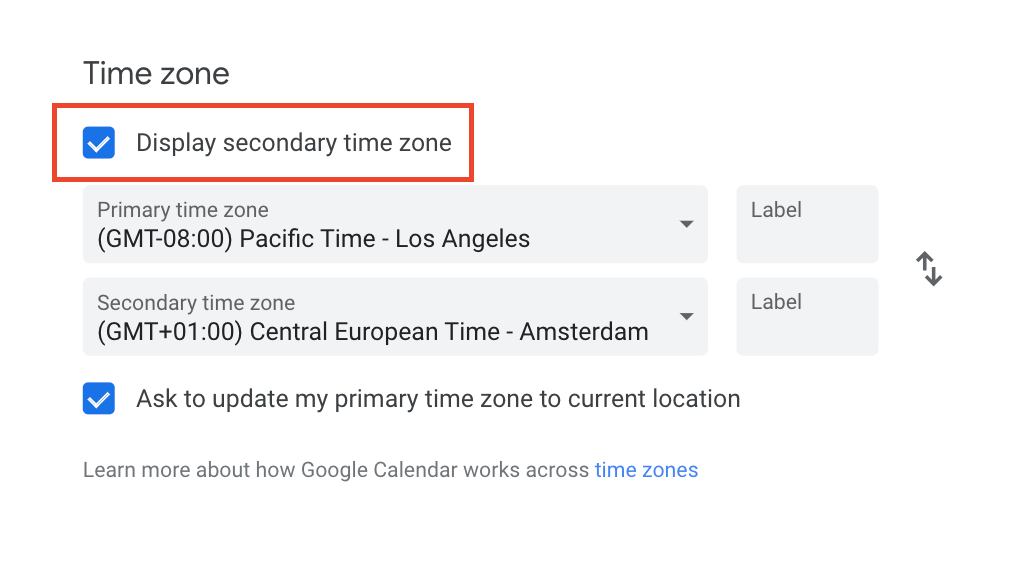
Task: Expand the Secondary time zone dropdown arrow
Action: pyautogui.click(x=686, y=317)
